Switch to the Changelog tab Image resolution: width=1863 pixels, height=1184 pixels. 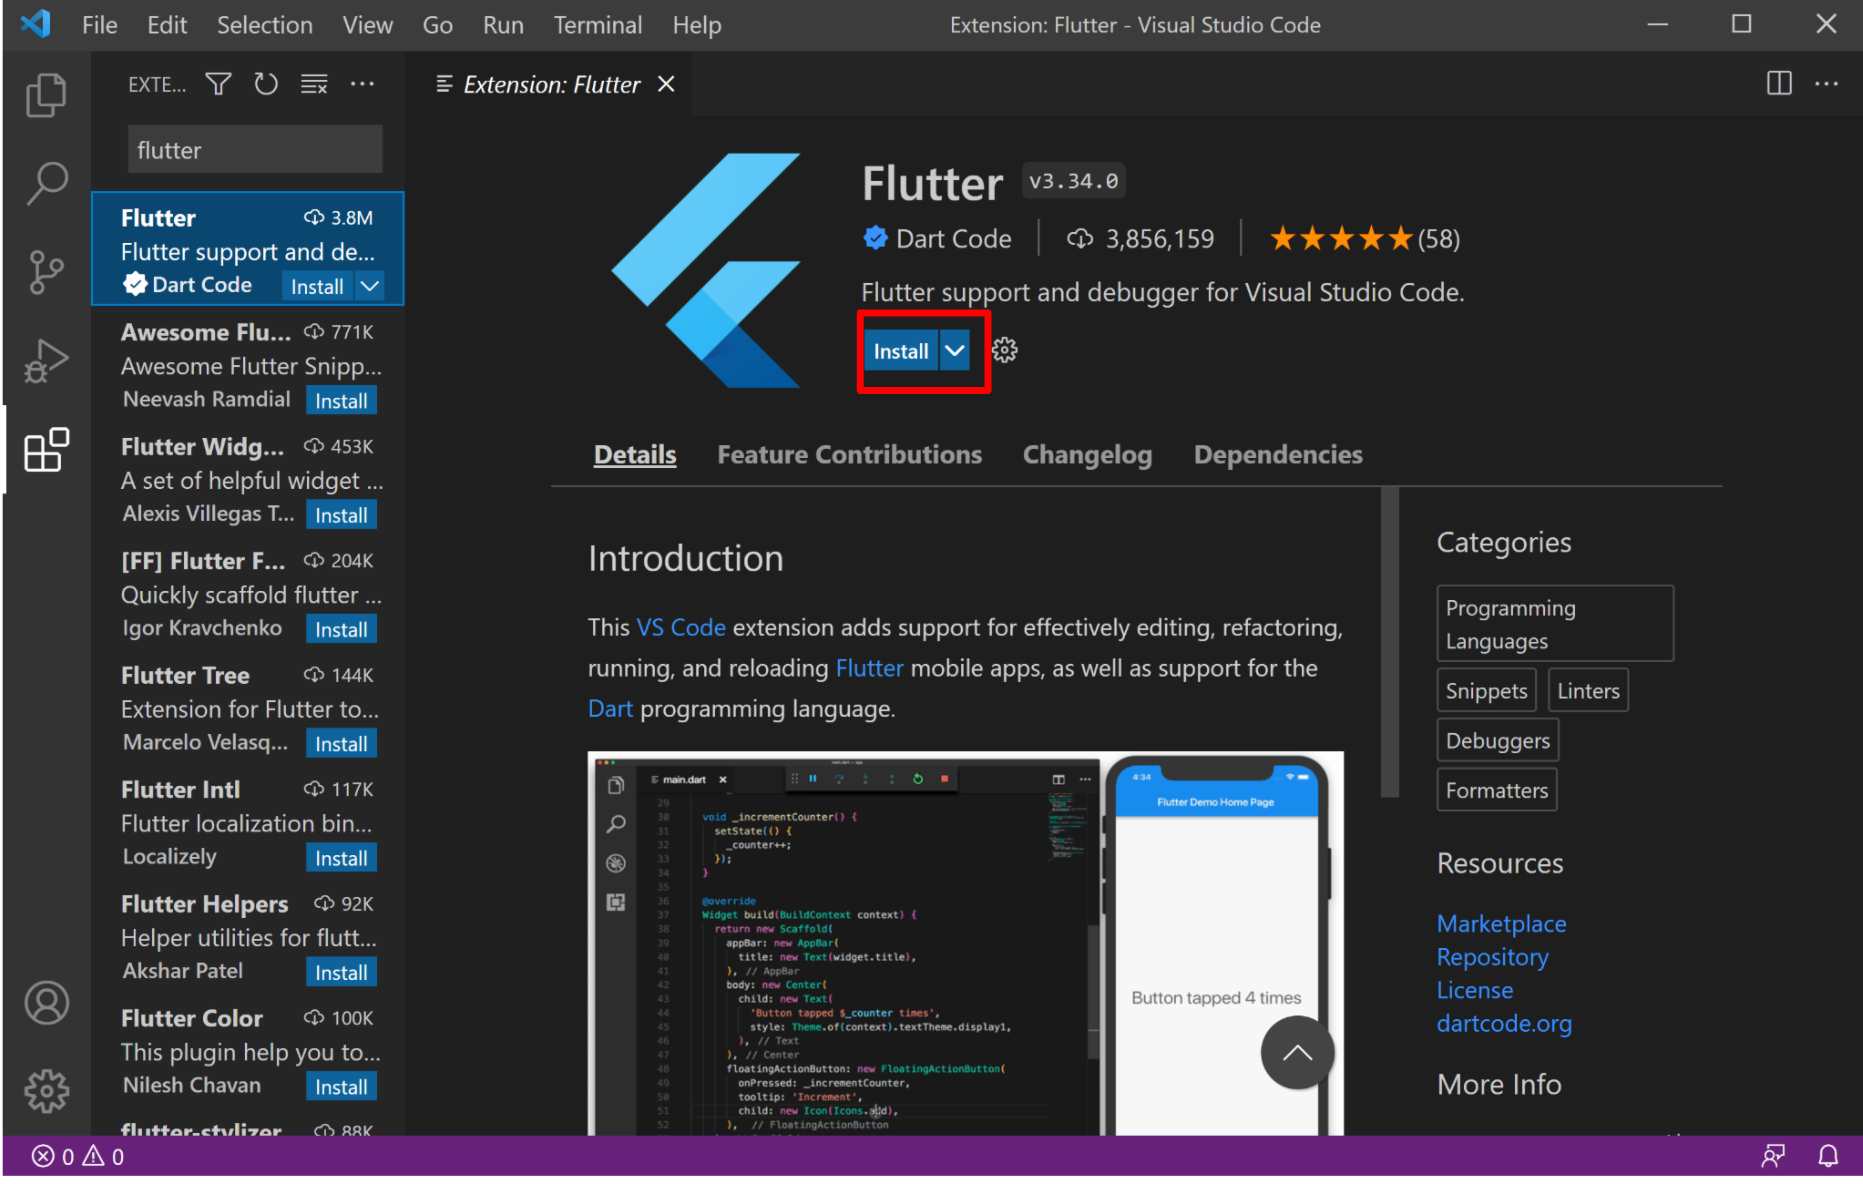point(1087,455)
